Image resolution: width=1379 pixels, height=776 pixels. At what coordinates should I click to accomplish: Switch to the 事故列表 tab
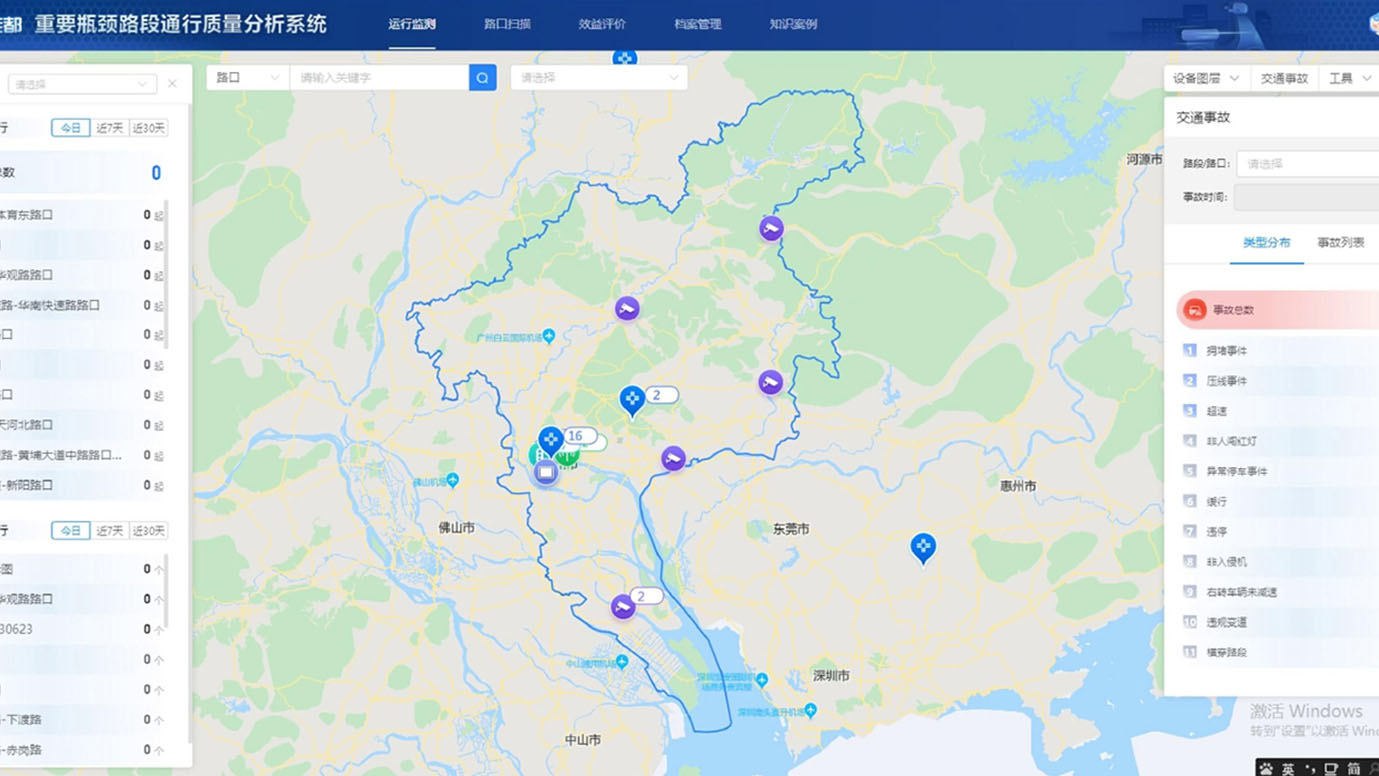pyautogui.click(x=1340, y=243)
